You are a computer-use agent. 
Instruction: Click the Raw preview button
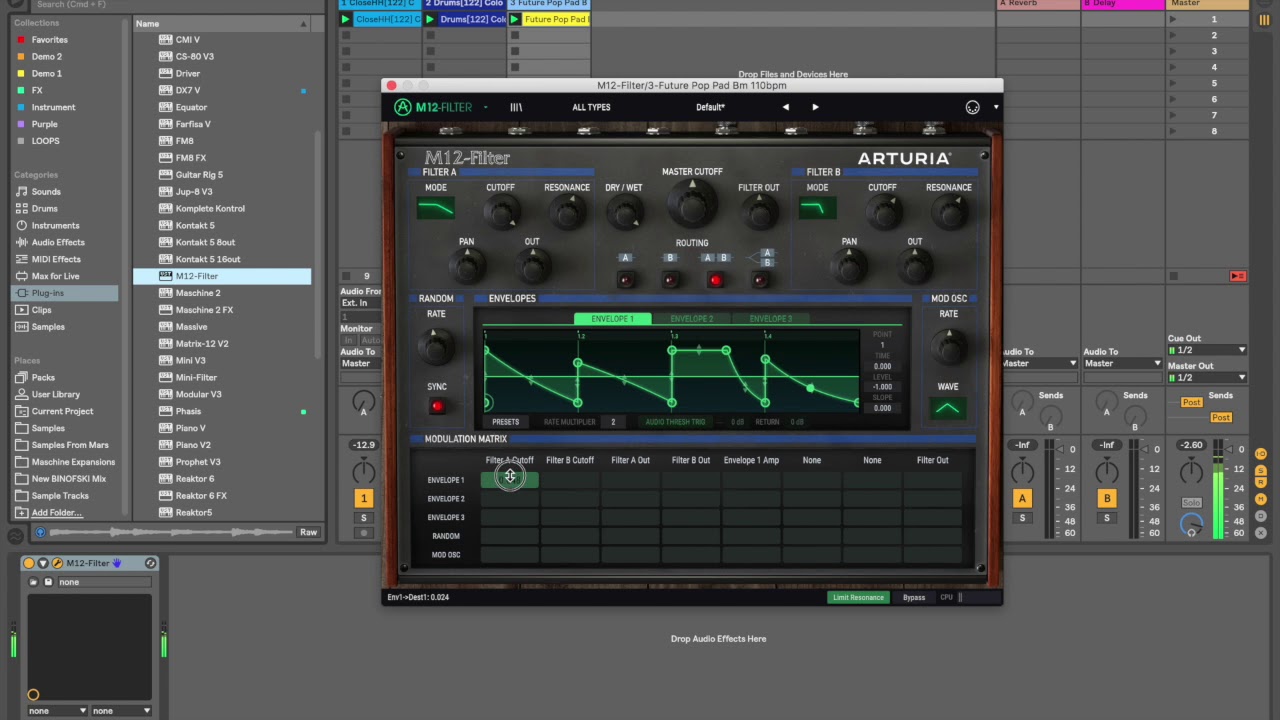point(308,532)
